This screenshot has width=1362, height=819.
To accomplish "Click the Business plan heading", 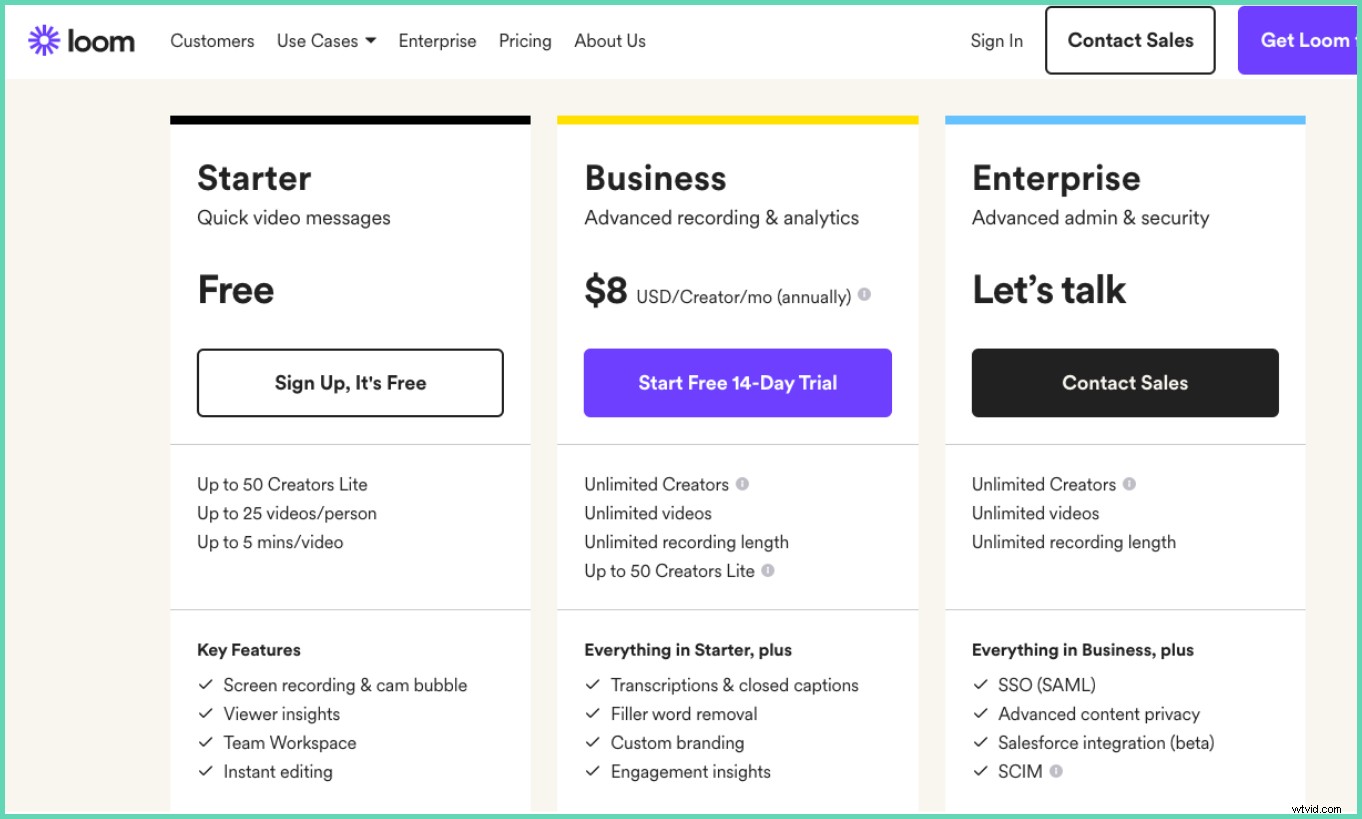I will coord(655,178).
